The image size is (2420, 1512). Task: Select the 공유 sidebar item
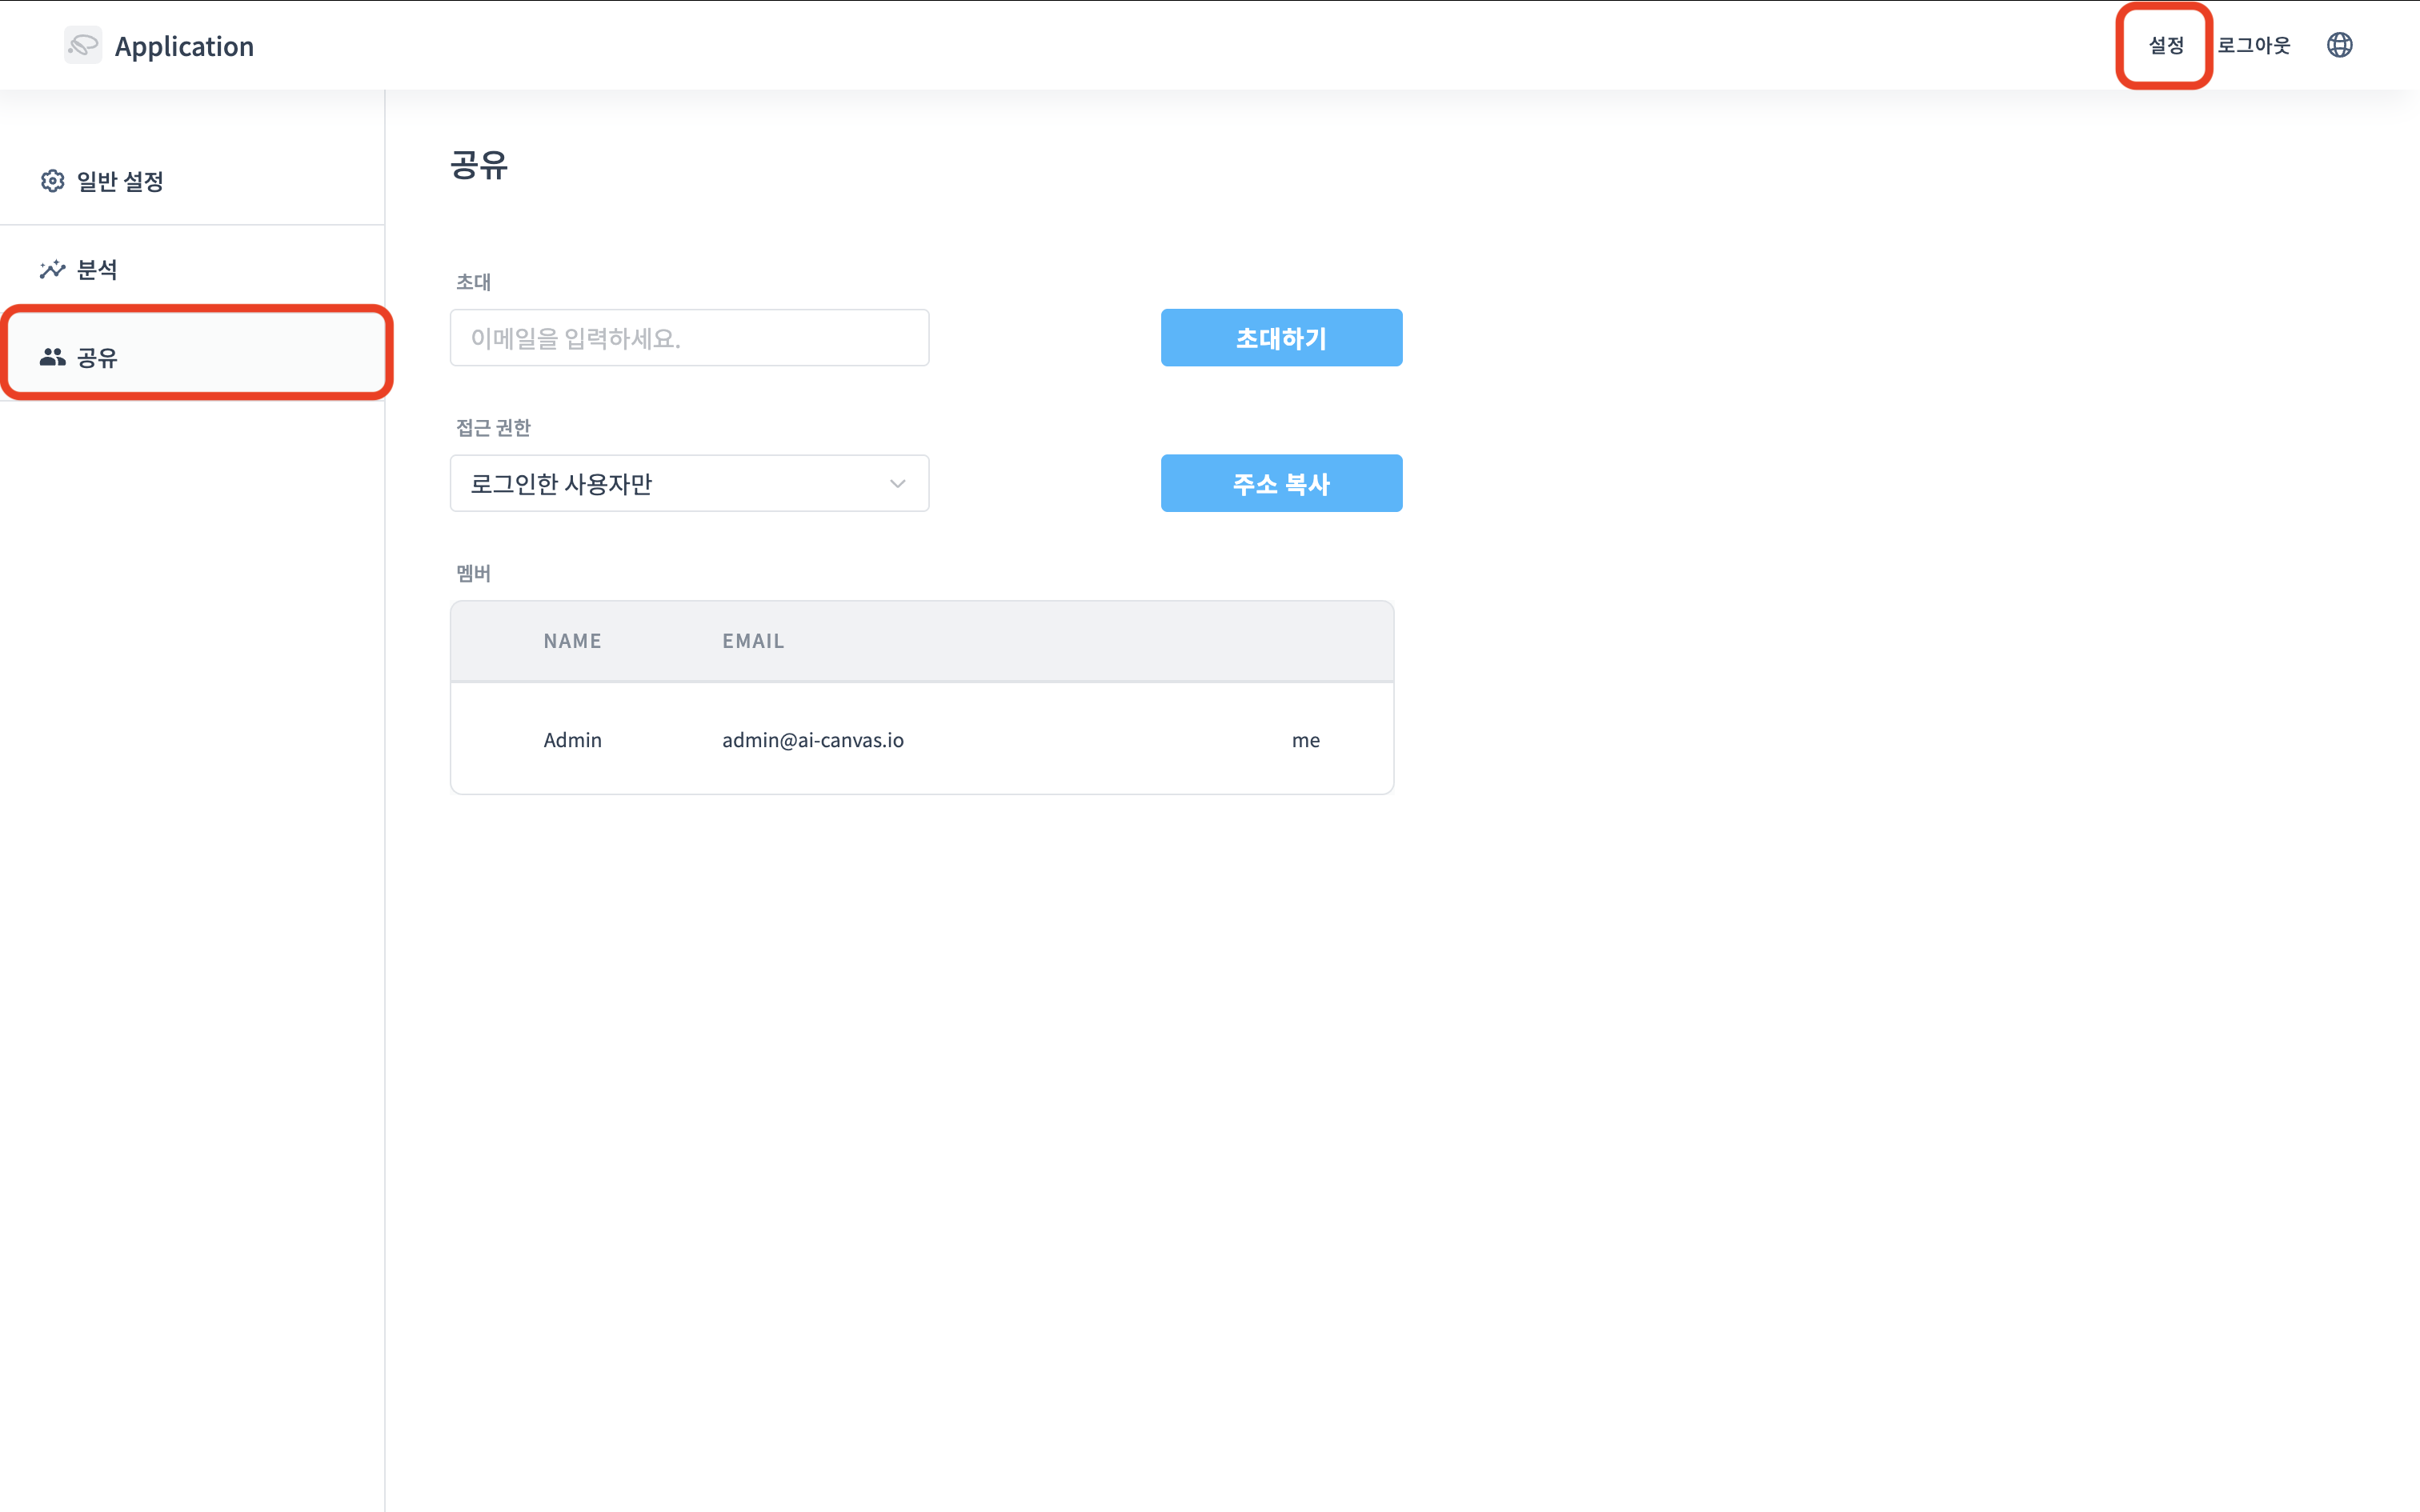97,357
